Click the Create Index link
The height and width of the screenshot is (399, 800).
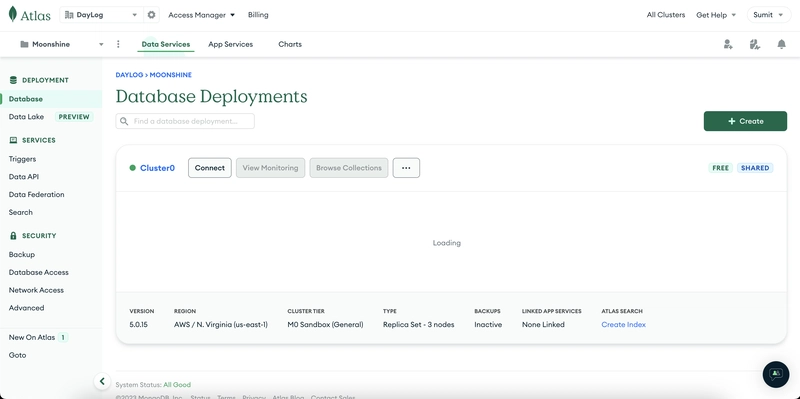pyautogui.click(x=623, y=325)
